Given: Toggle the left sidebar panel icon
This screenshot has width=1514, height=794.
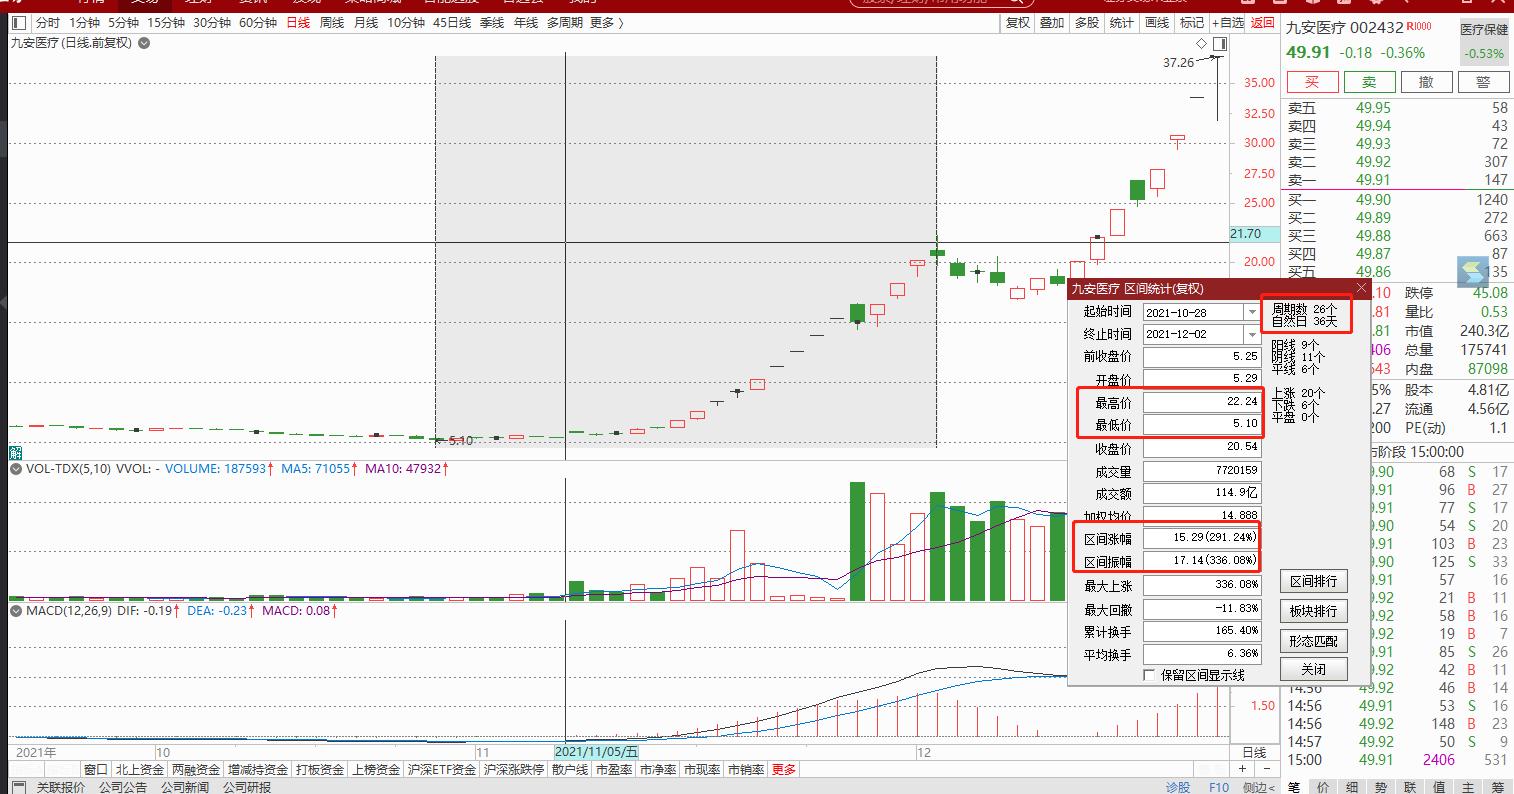Looking at the screenshot, I should click(x=18, y=23).
